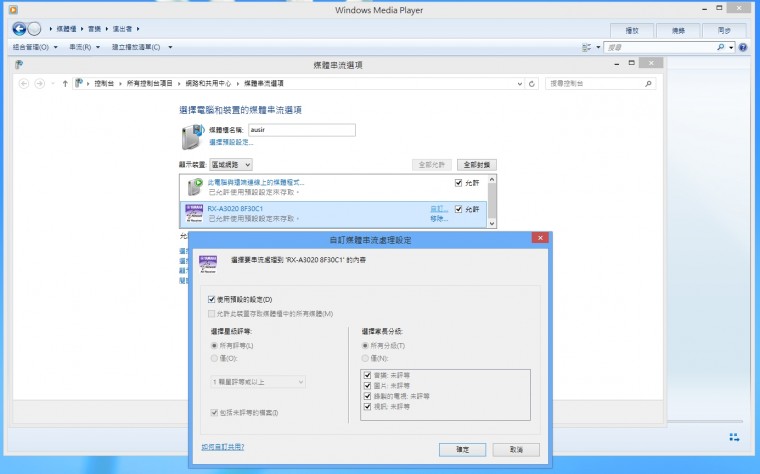760x474 pixels.
Task: Click the Customize link for RX-A3020
Action: click(x=439, y=209)
